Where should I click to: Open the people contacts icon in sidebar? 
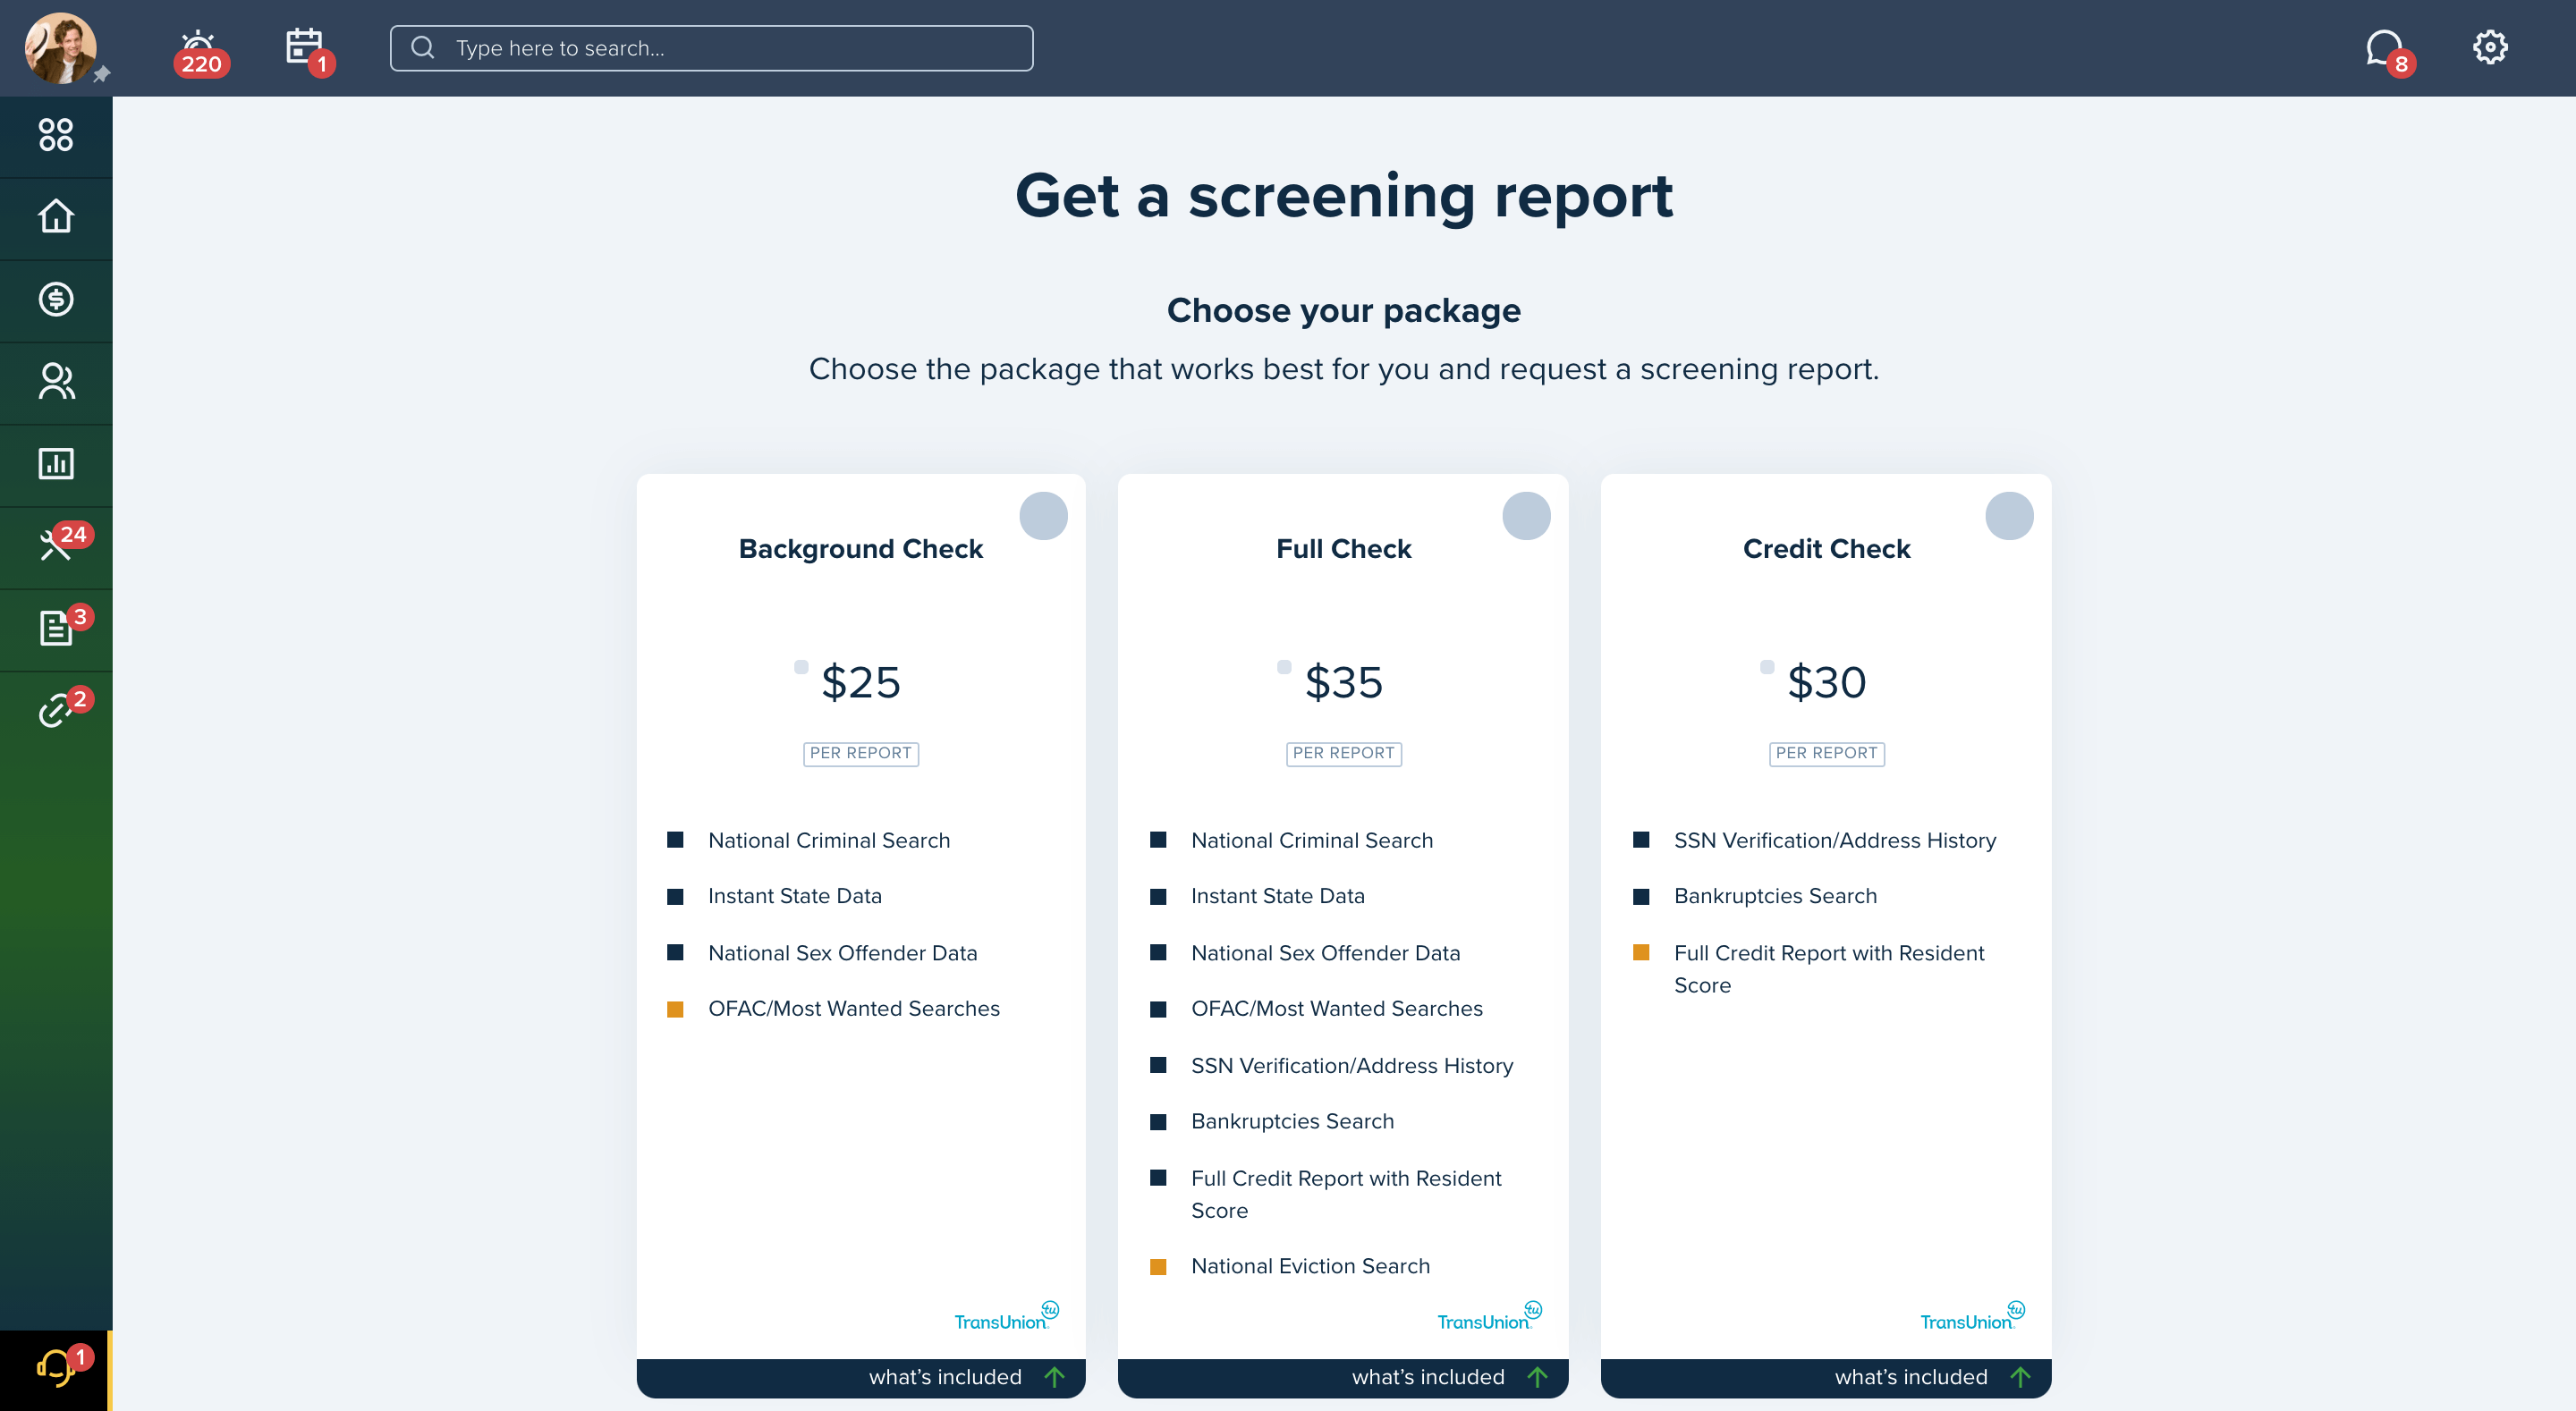pyautogui.click(x=56, y=381)
